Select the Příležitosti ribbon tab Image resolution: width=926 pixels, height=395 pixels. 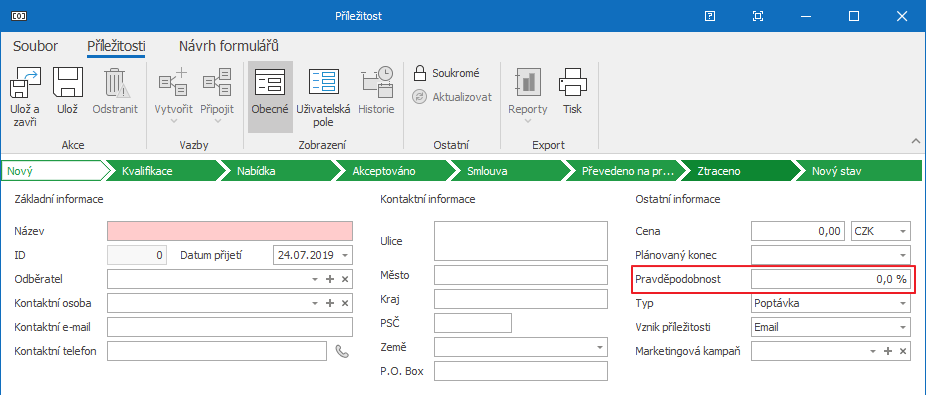[116, 46]
